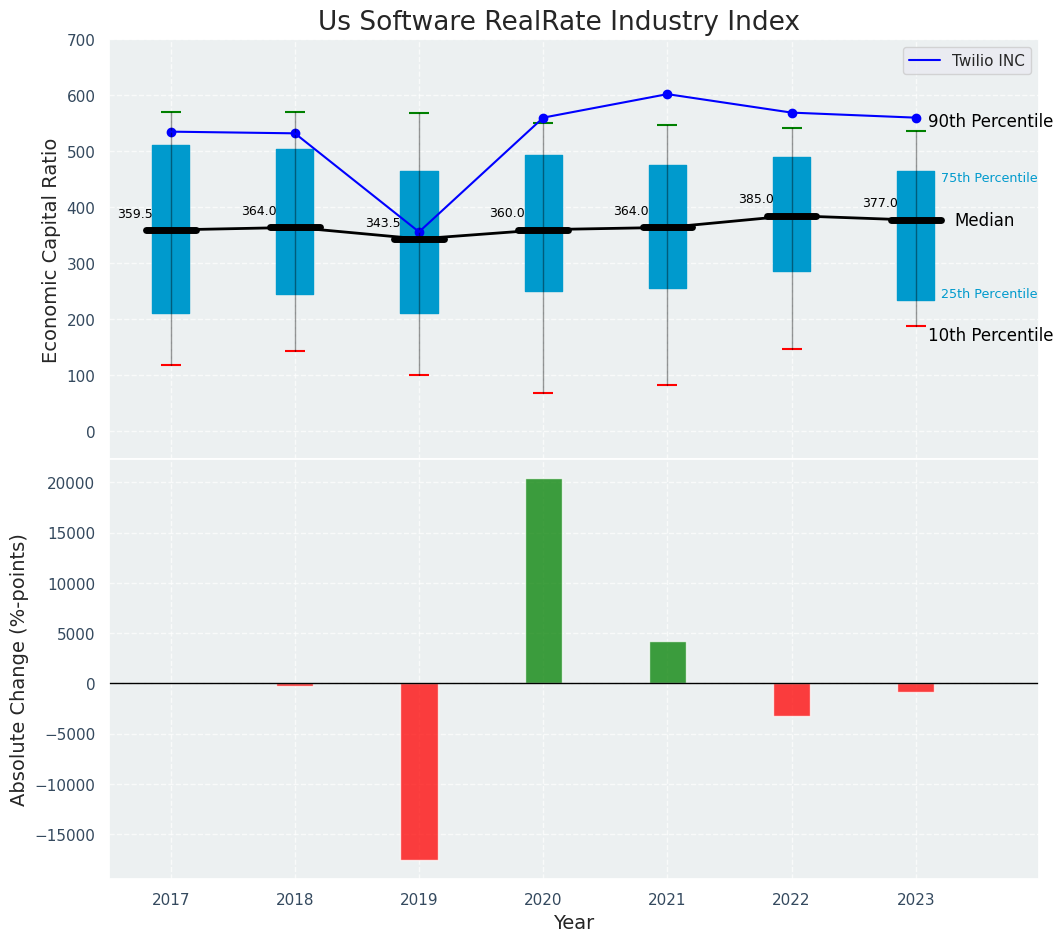The width and height of the screenshot is (1063, 942).
Task: Click the 90th Percentile annotation
Action: [x=989, y=122]
